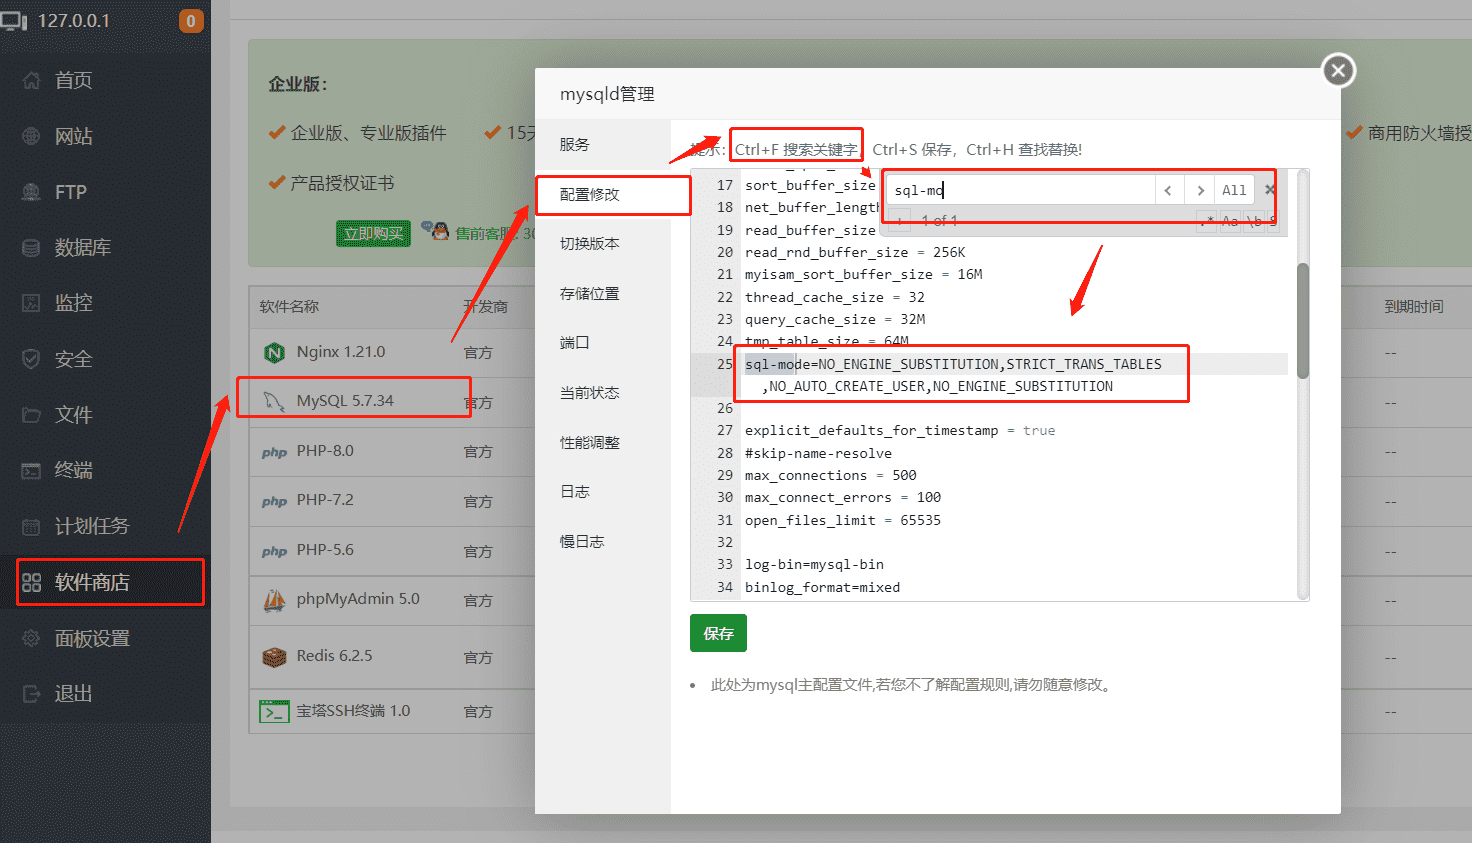This screenshot has height=843, width=1472.
Task: Click MySQL 5.7.34 software name
Action: click(345, 401)
